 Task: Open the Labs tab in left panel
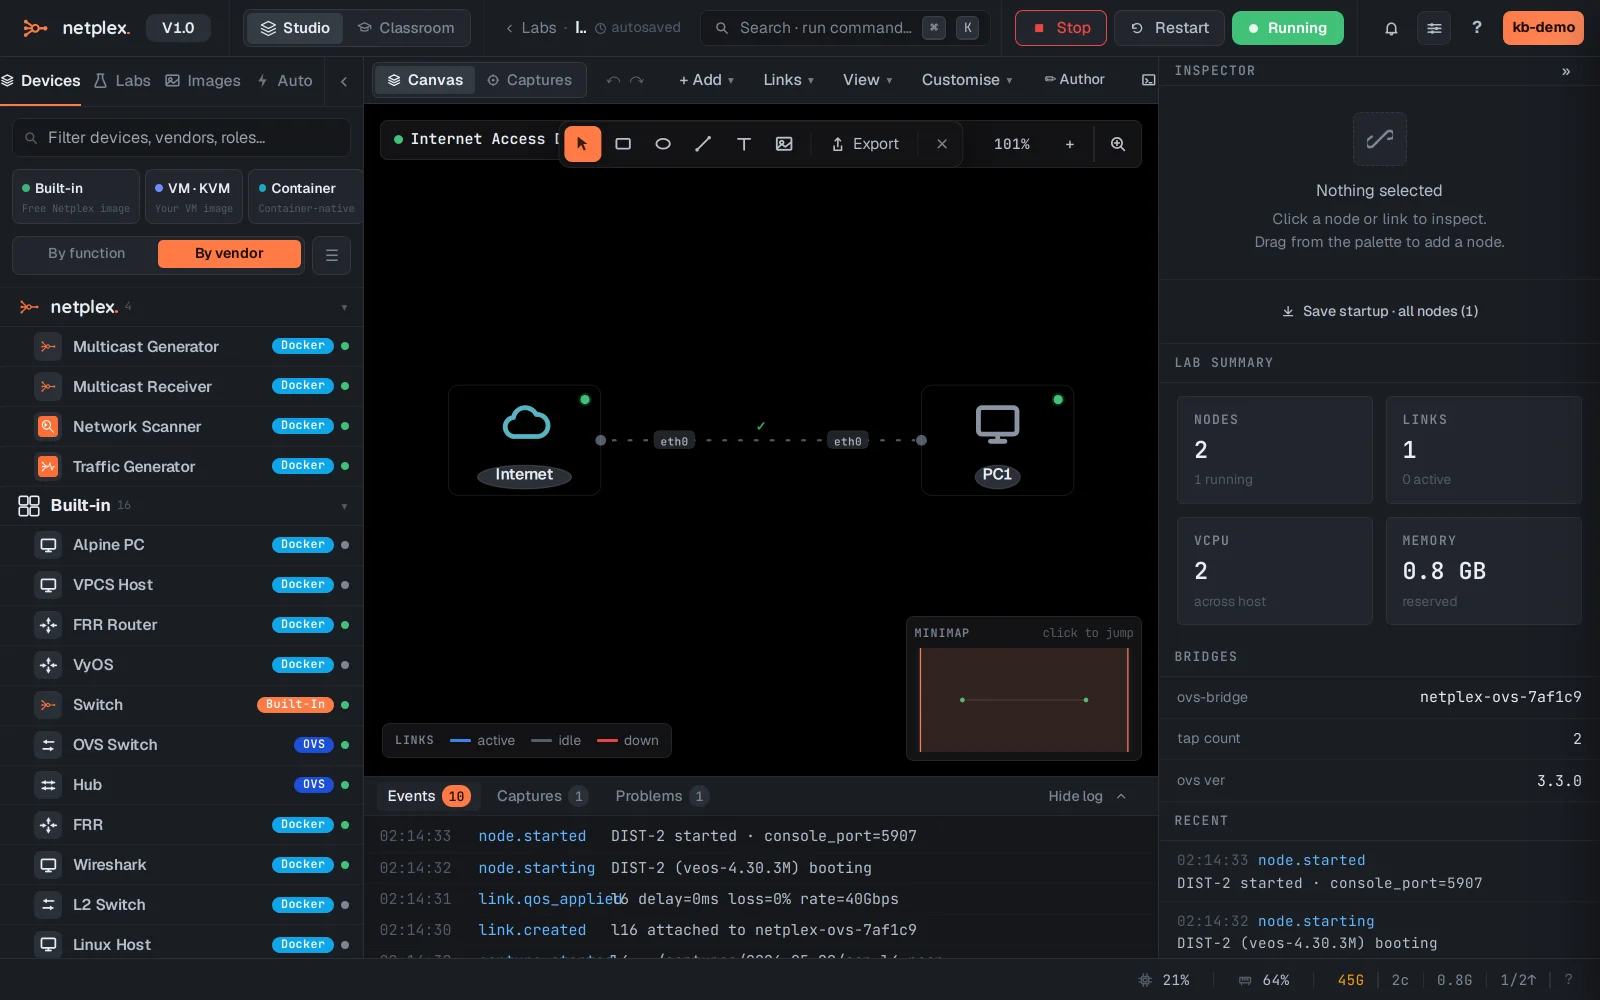pos(122,81)
